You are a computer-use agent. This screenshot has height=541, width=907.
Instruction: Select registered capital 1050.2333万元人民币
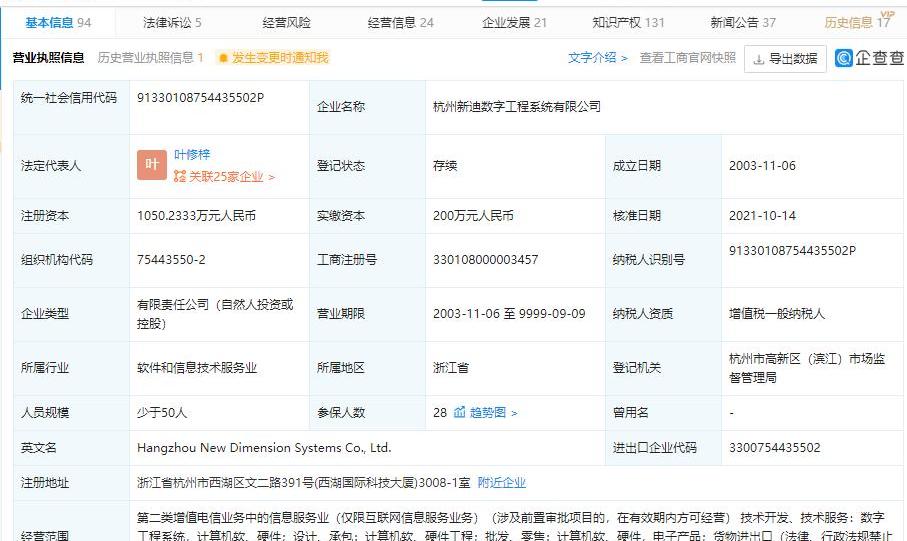[x=196, y=216]
